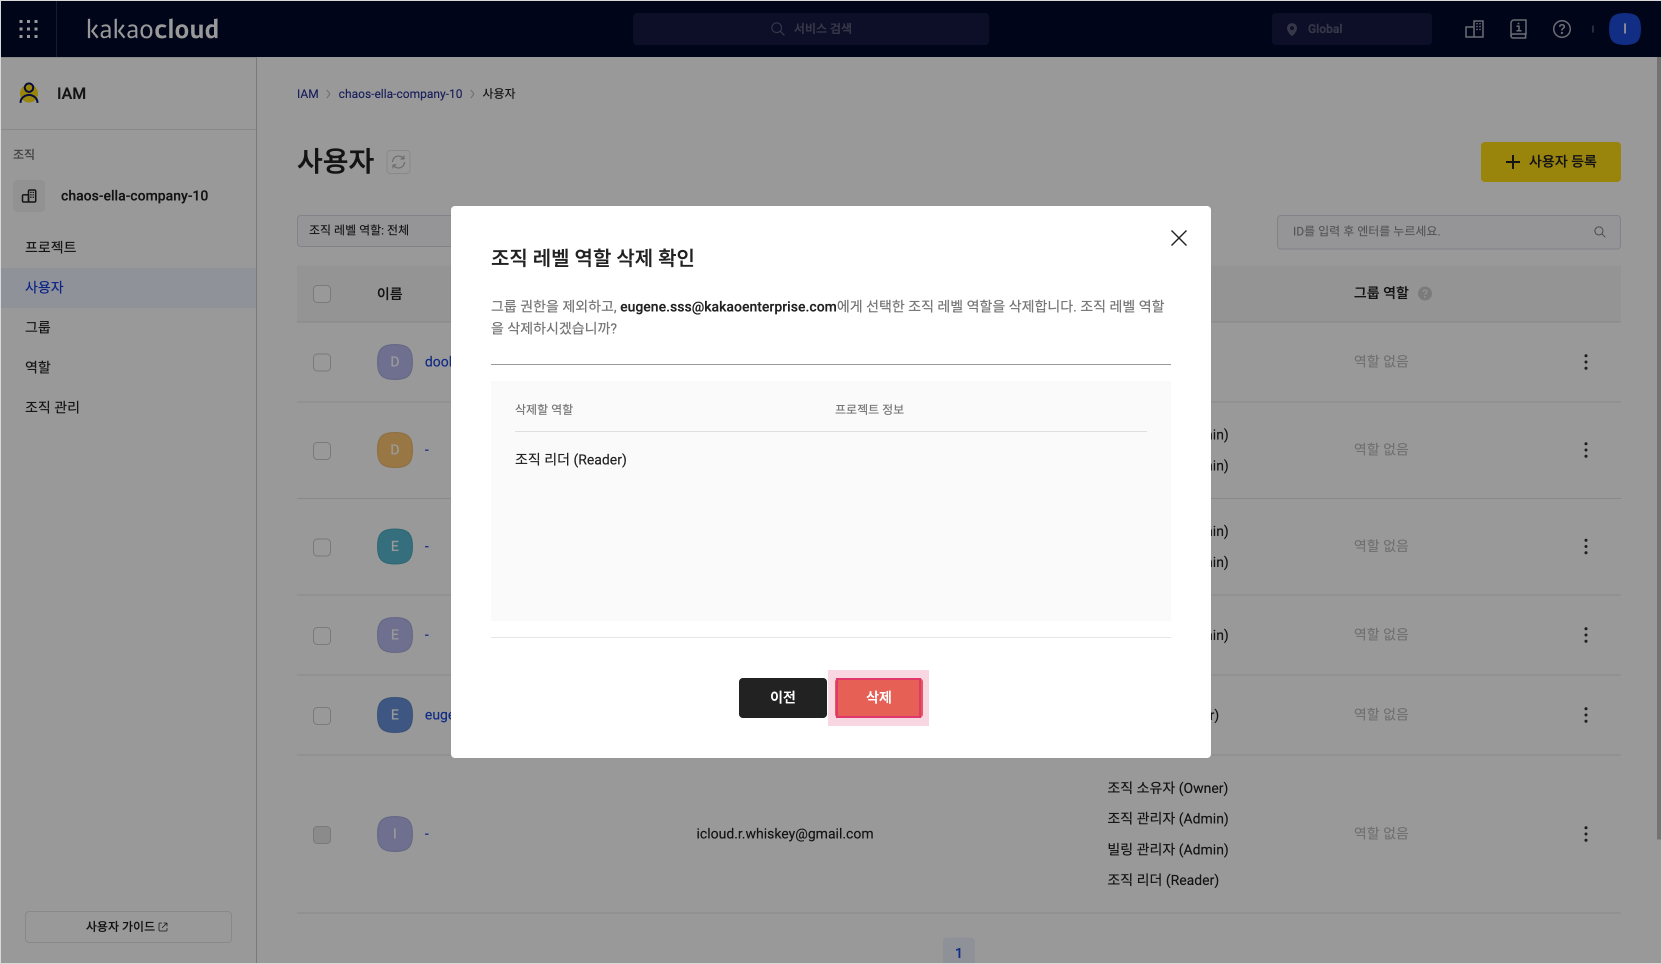Toggle the select-all checkbox in table header
Image resolution: width=1662 pixels, height=964 pixels.
tap(322, 294)
